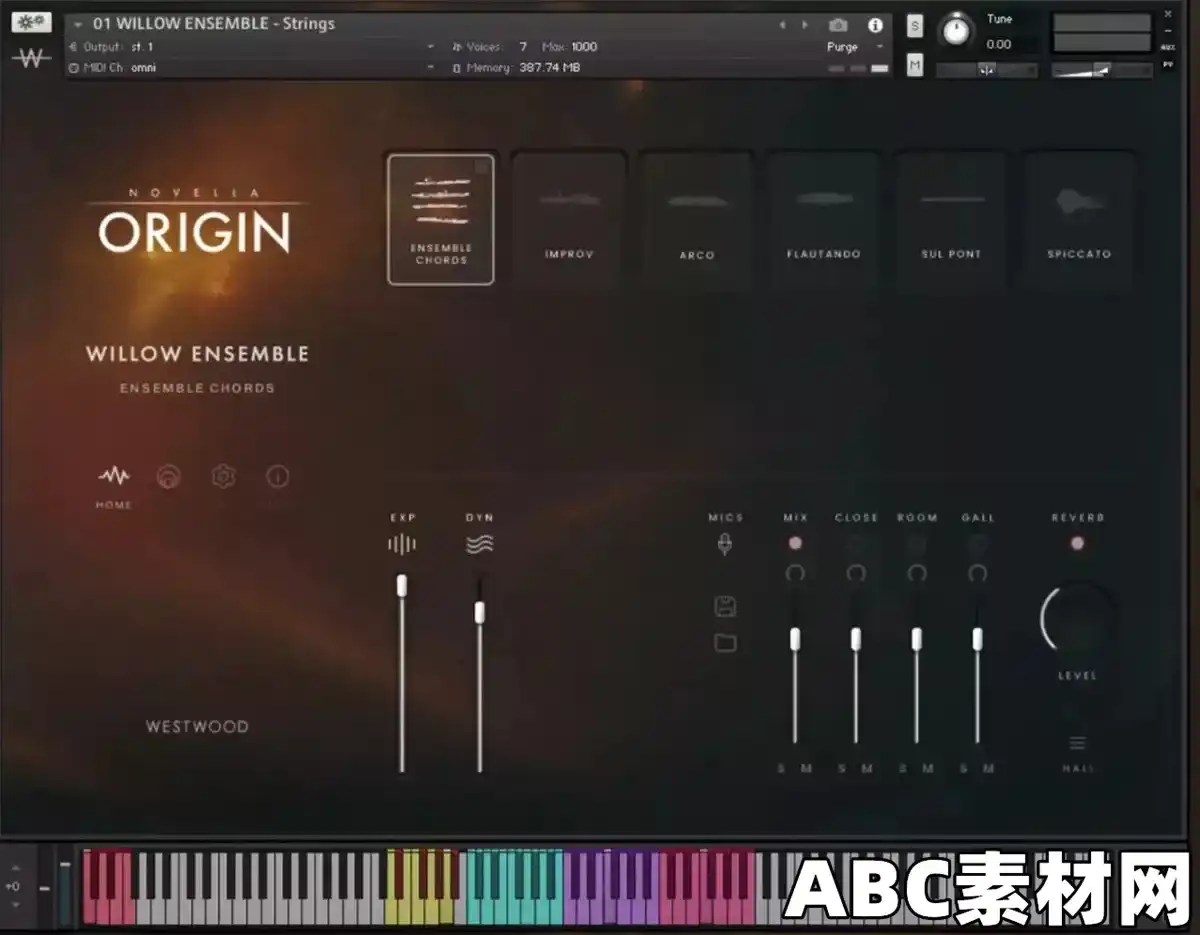Switch to the IMPROV articulation tab
Image resolution: width=1200 pixels, height=935 pixels.
click(568, 218)
